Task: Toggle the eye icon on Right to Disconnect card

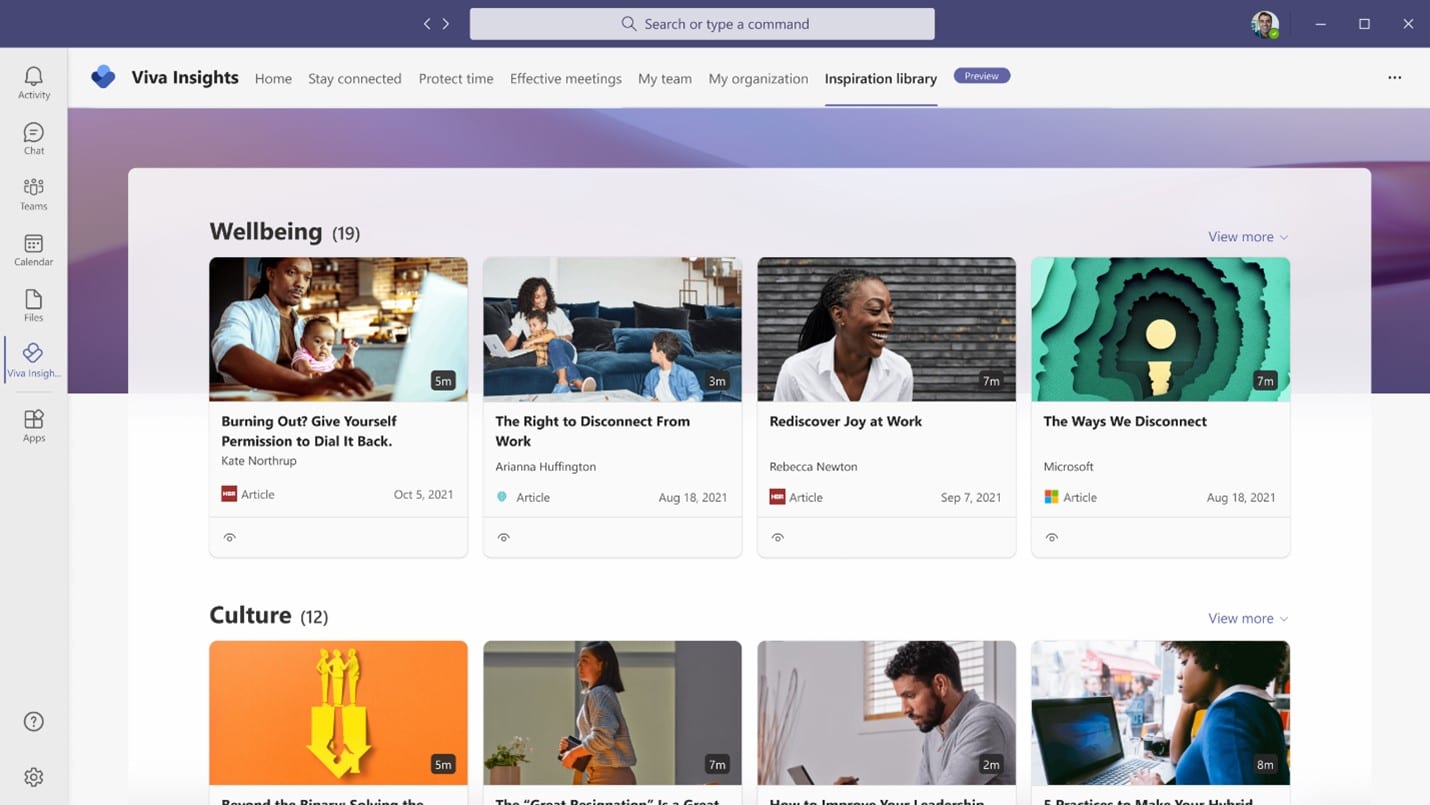Action: tap(504, 538)
